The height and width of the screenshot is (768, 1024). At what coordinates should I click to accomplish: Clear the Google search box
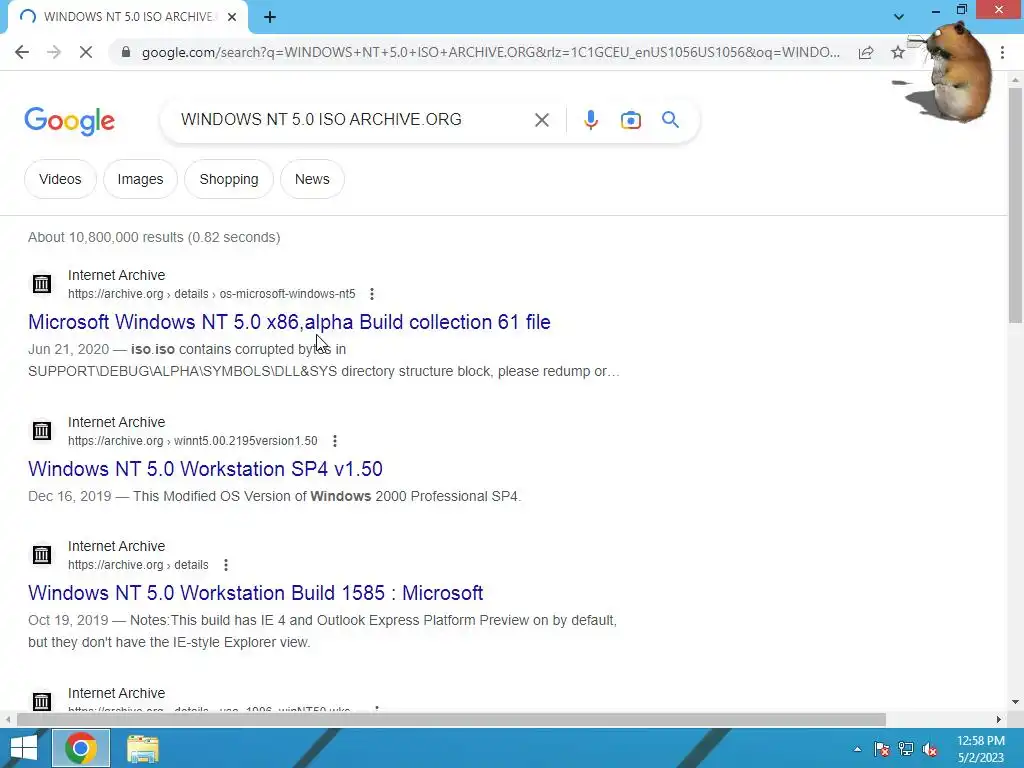541,120
